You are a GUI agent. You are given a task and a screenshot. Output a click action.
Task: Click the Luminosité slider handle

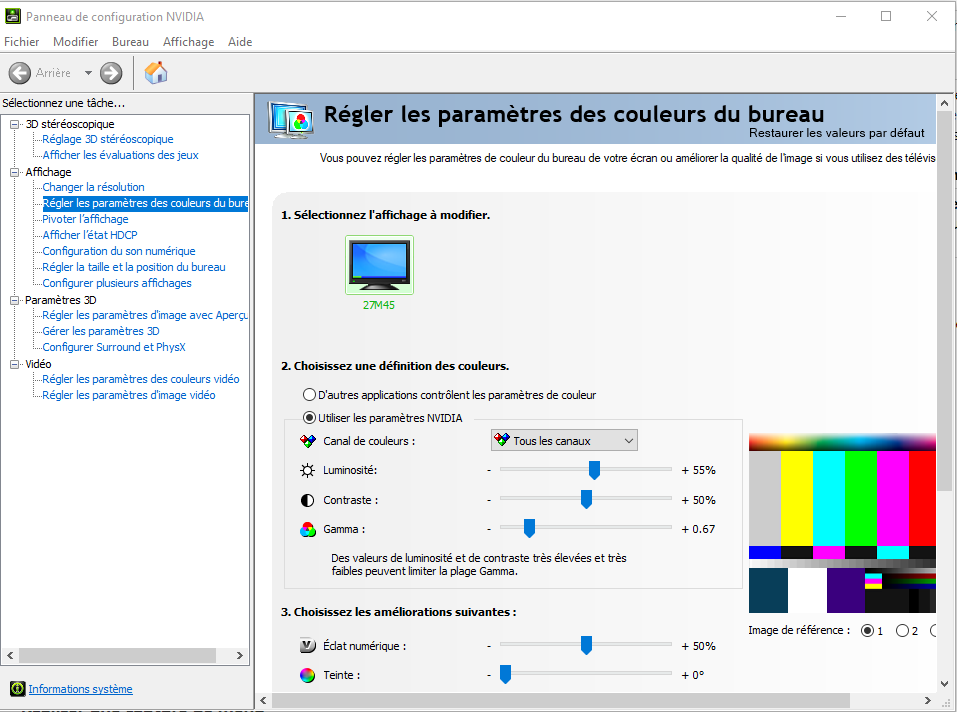pyautogui.click(x=594, y=470)
